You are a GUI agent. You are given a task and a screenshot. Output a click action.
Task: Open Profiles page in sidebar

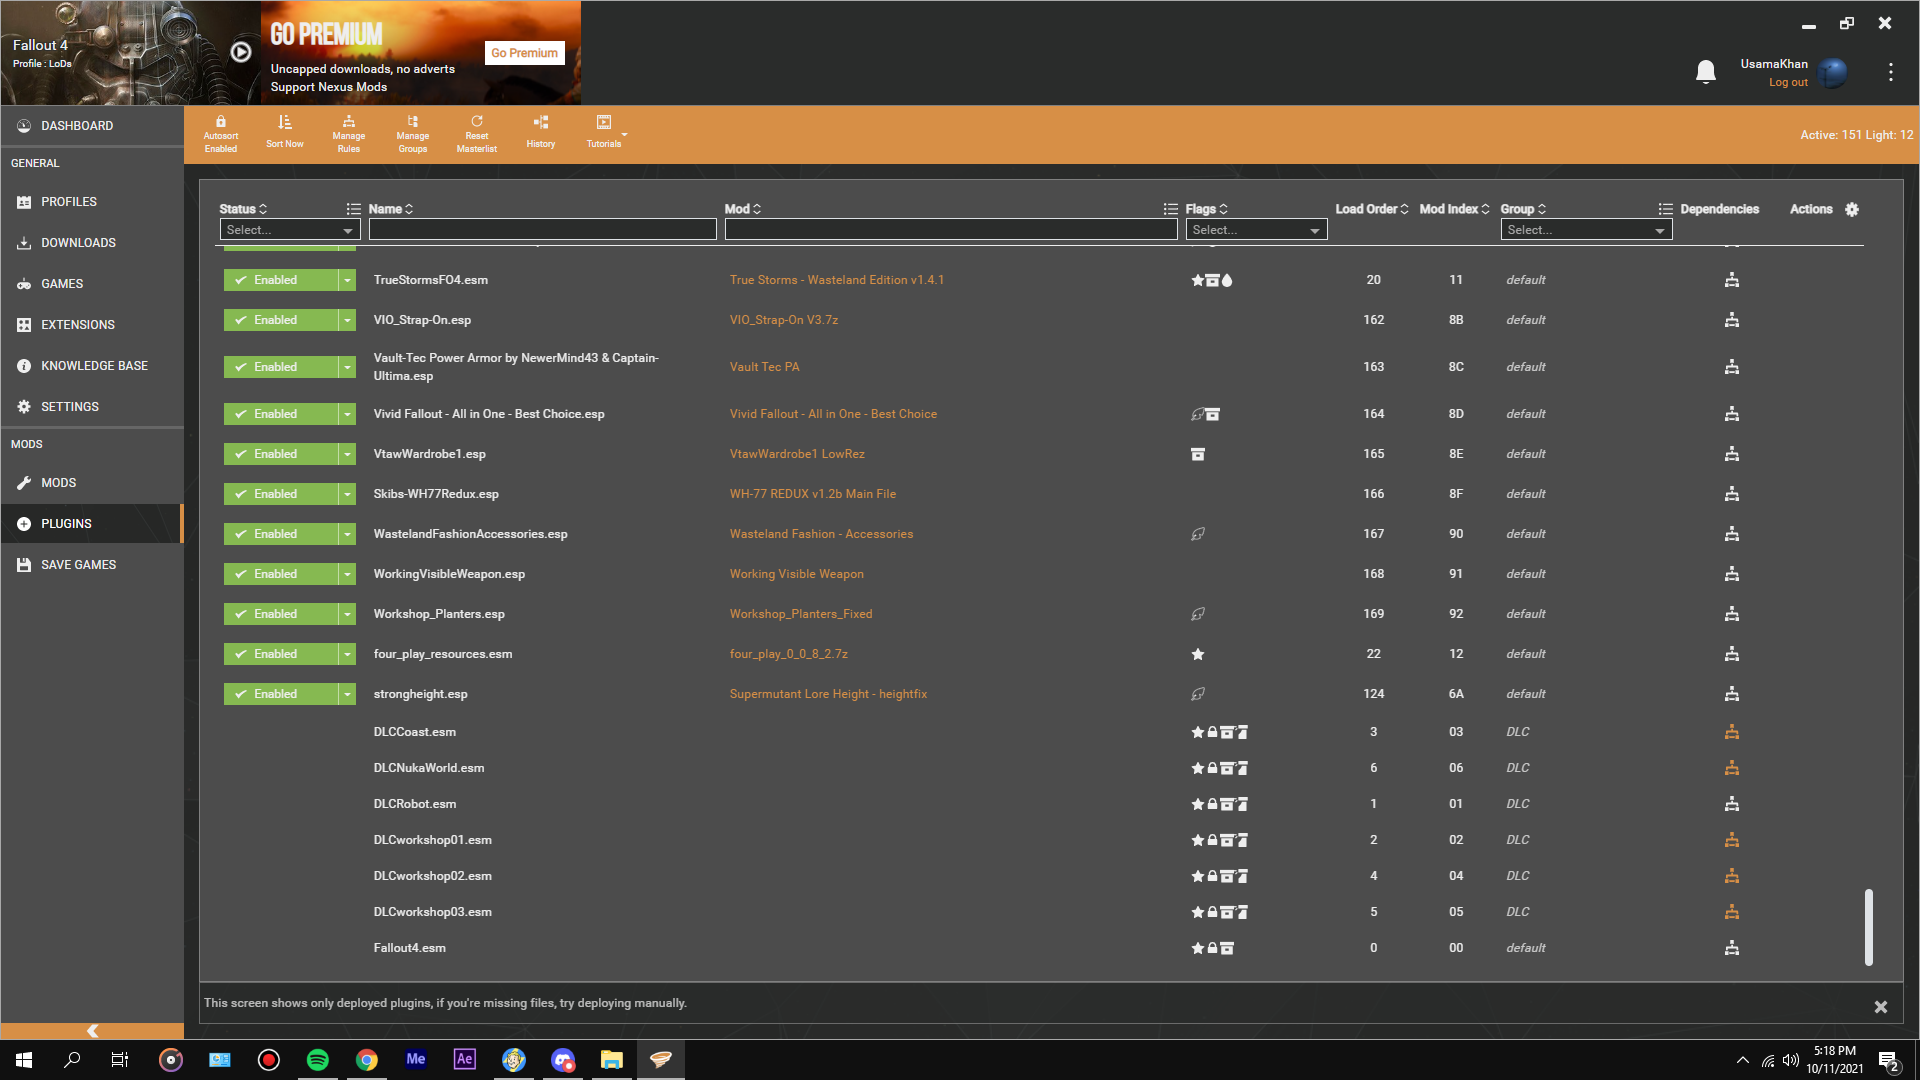pyautogui.click(x=92, y=202)
